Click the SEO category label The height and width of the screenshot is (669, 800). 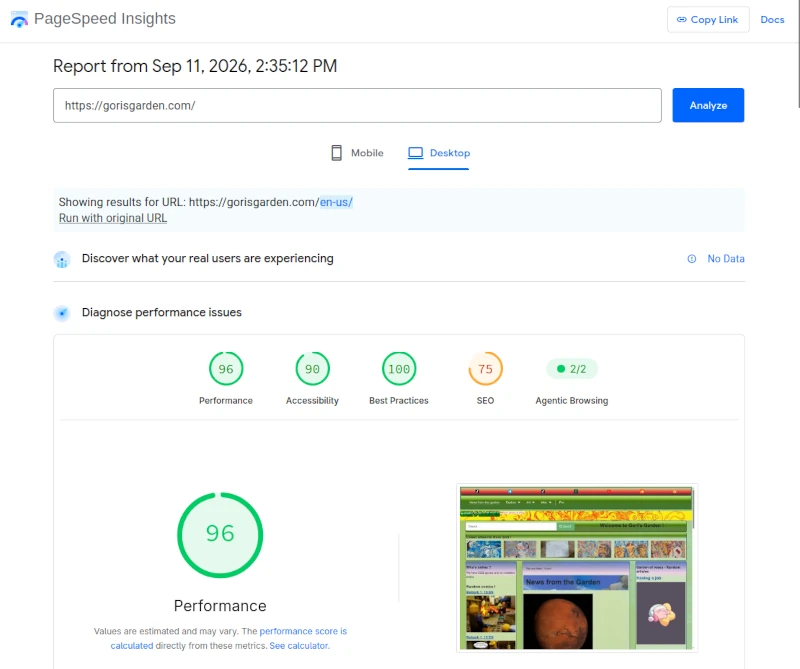485,401
